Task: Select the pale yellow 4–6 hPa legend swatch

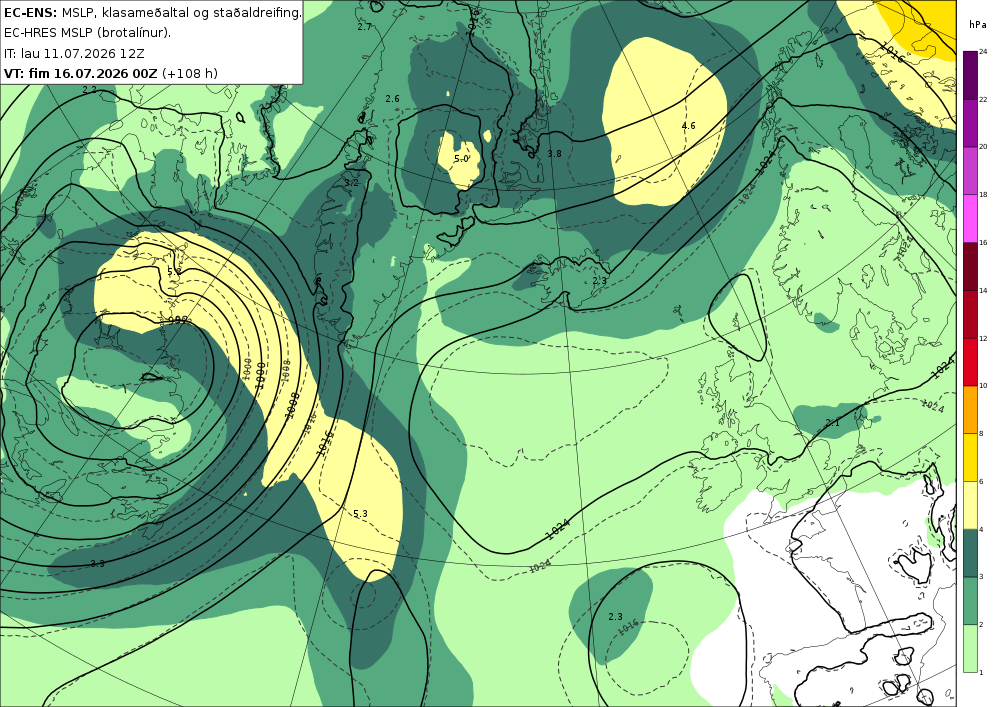Action: coord(970,505)
